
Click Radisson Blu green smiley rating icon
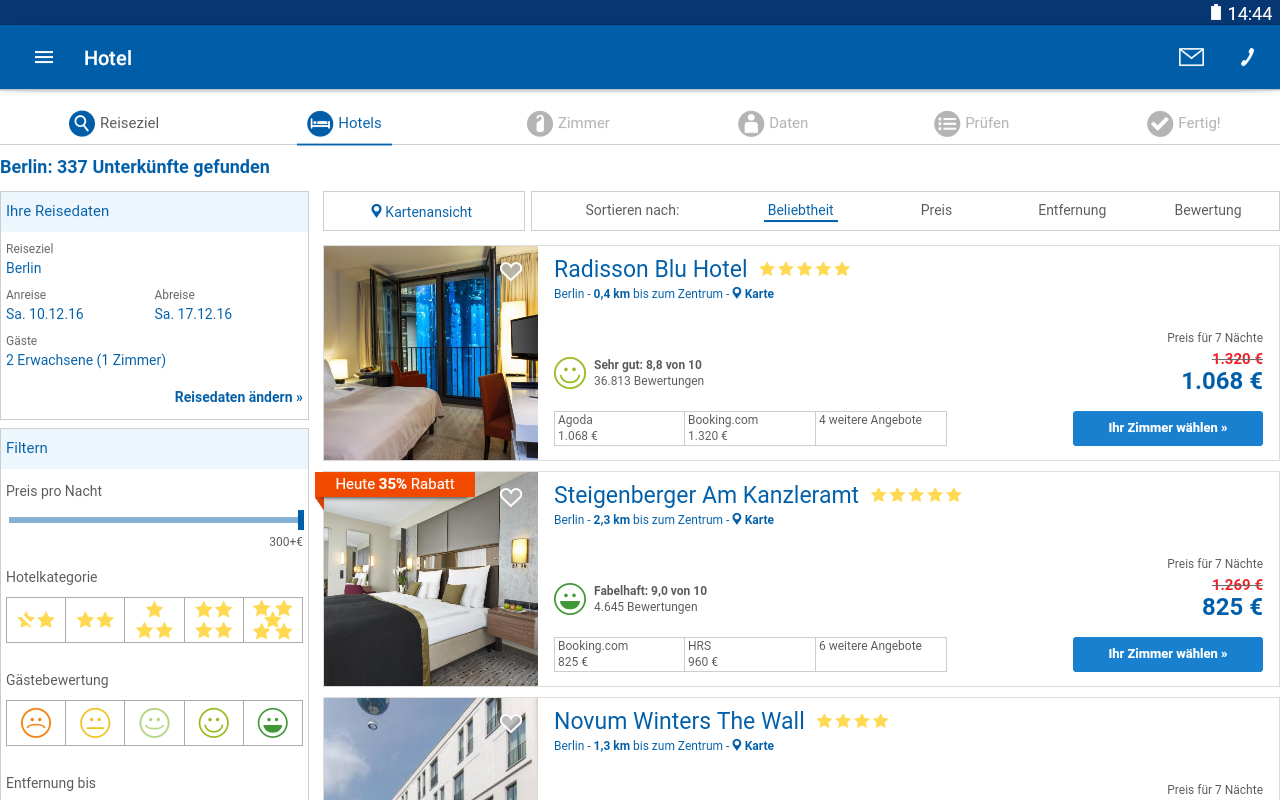click(x=570, y=373)
